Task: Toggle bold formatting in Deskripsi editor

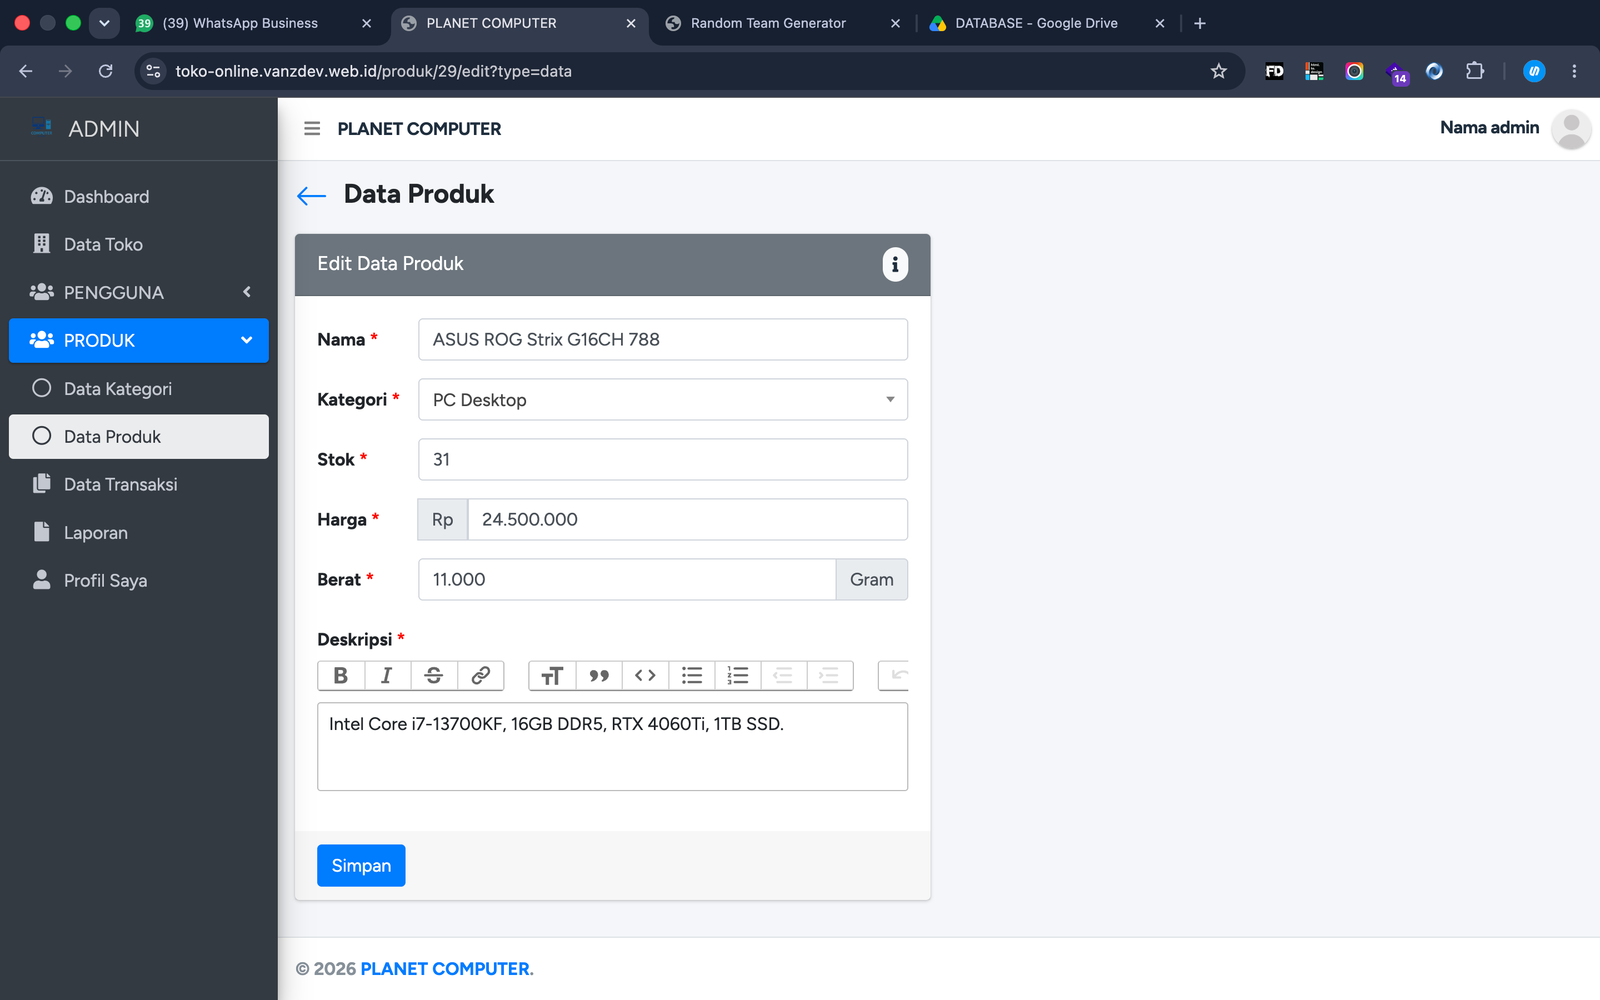Action: (341, 676)
